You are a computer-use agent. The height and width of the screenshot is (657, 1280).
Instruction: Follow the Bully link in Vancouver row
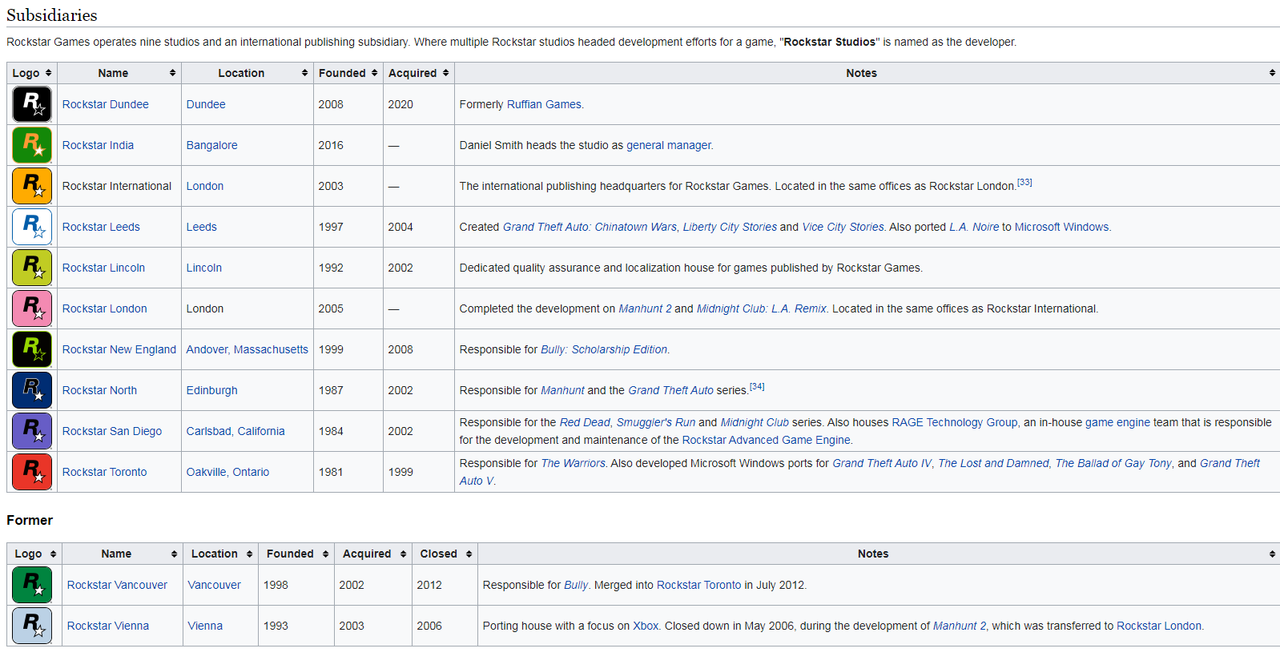click(x=576, y=585)
